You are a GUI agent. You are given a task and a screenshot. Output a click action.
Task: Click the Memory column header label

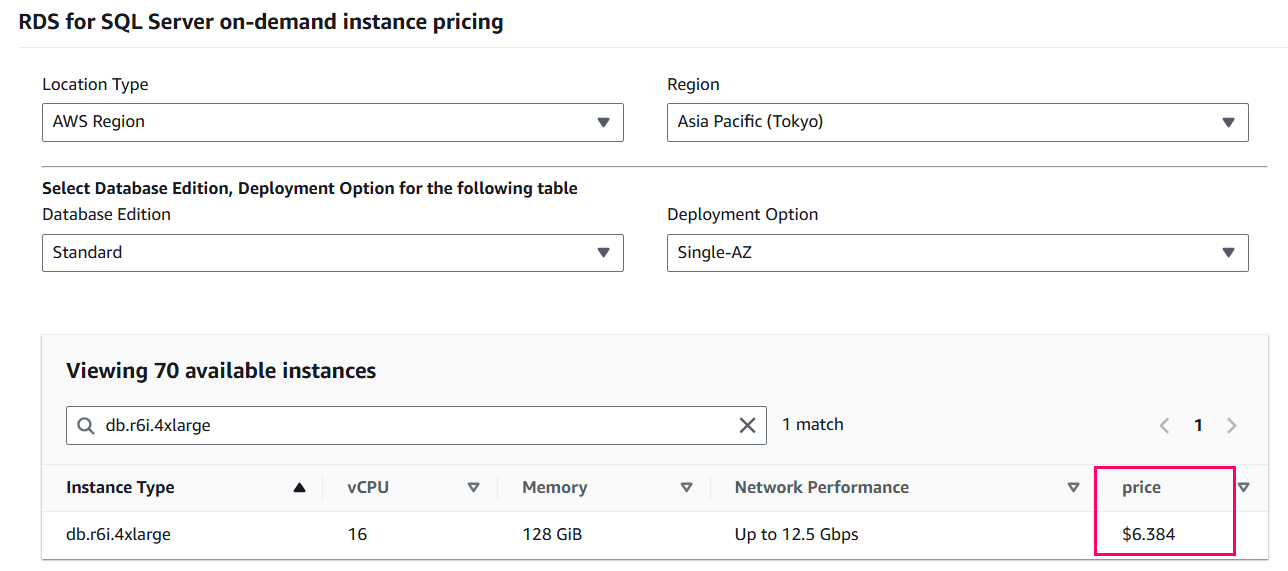[x=554, y=488]
